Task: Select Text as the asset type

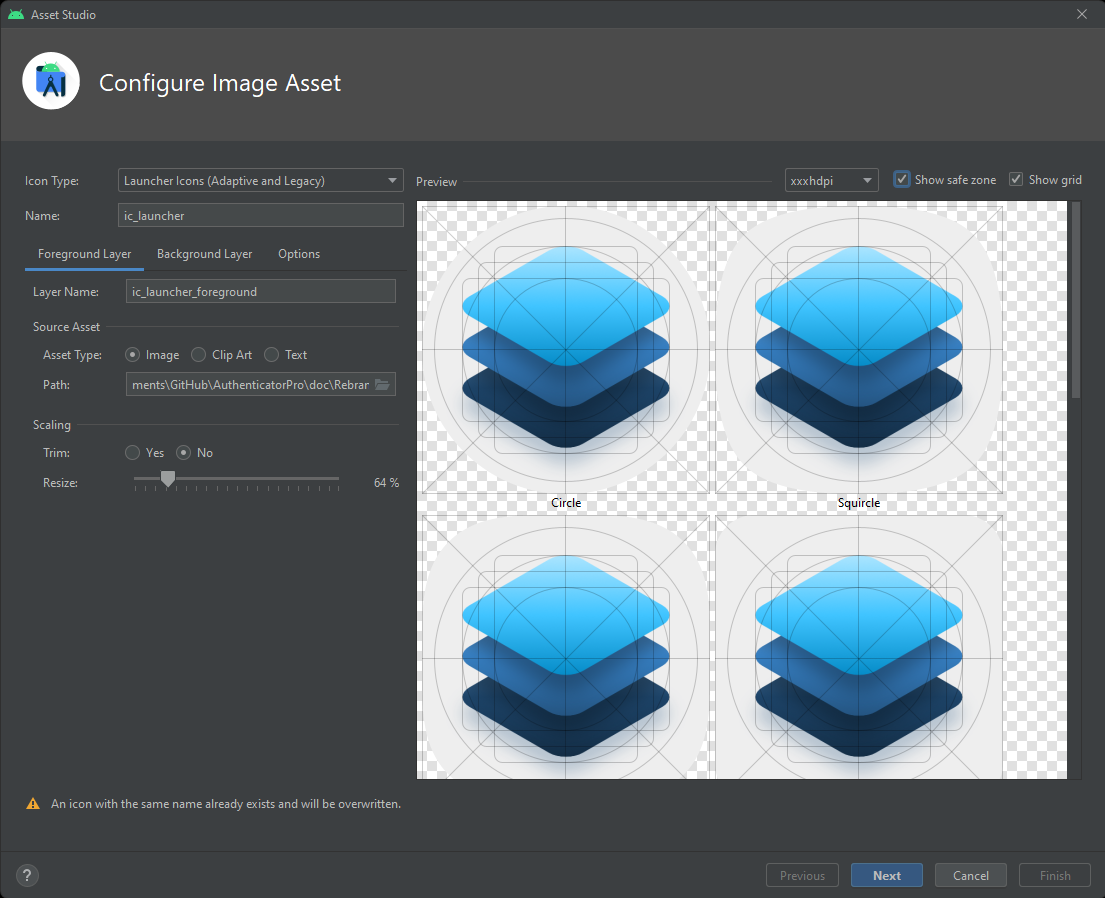Action: click(x=270, y=354)
